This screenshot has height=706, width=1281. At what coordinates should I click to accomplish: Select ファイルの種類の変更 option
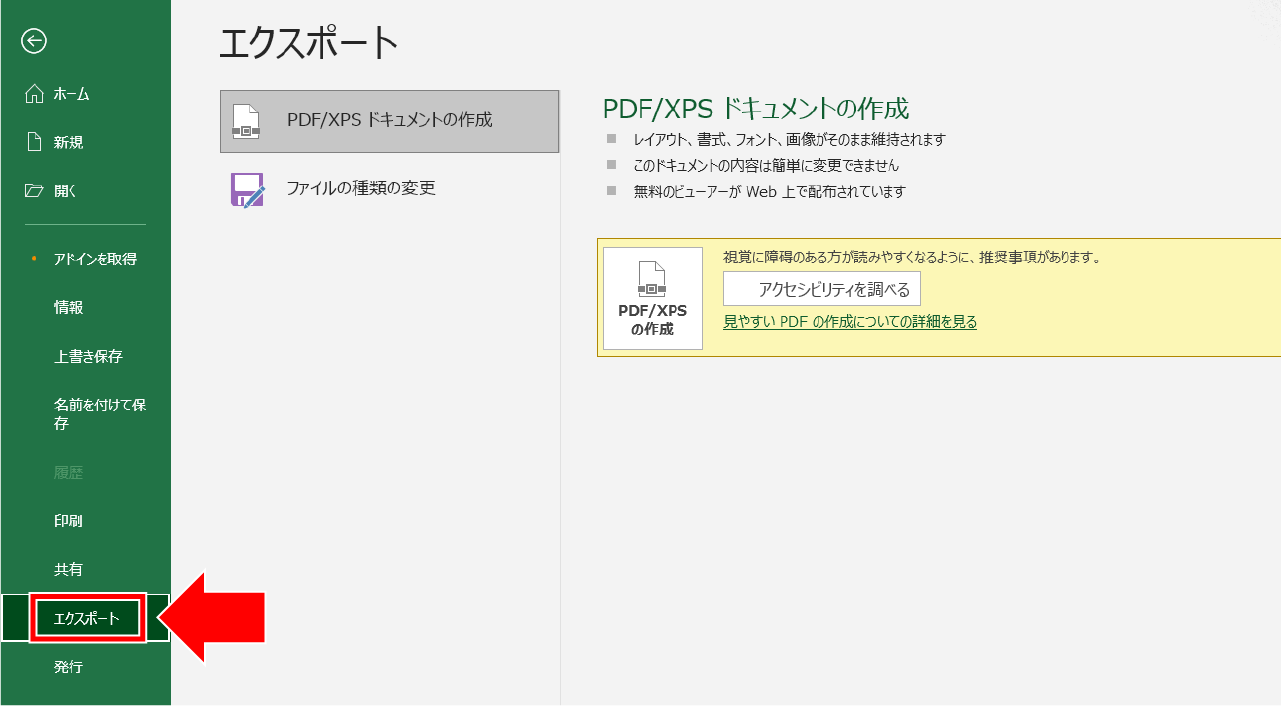389,189
